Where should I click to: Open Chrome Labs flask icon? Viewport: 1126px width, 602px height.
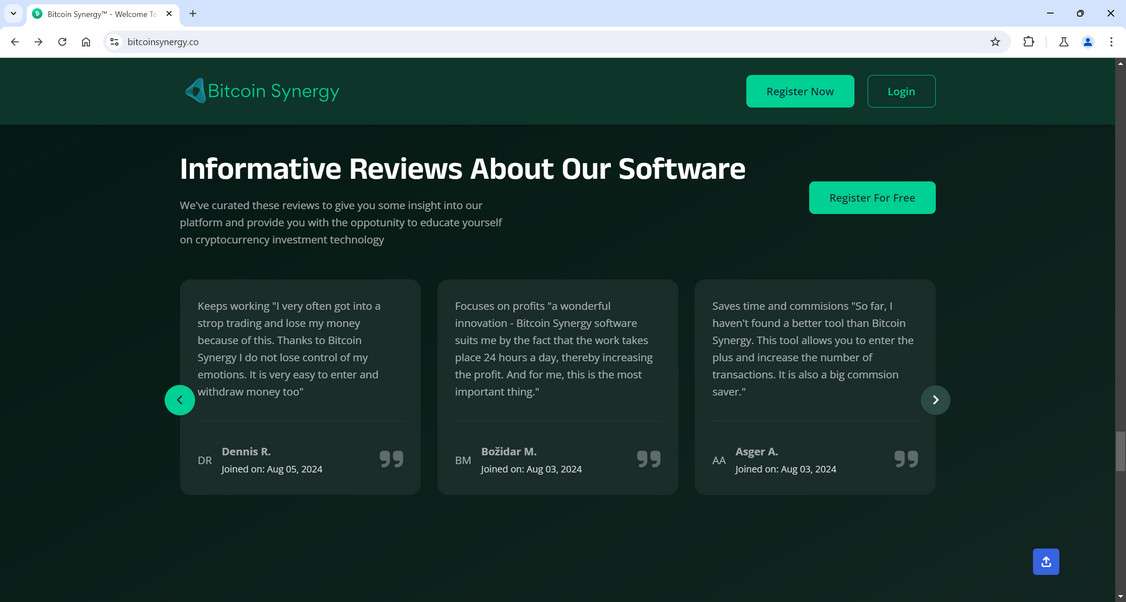coord(1064,42)
